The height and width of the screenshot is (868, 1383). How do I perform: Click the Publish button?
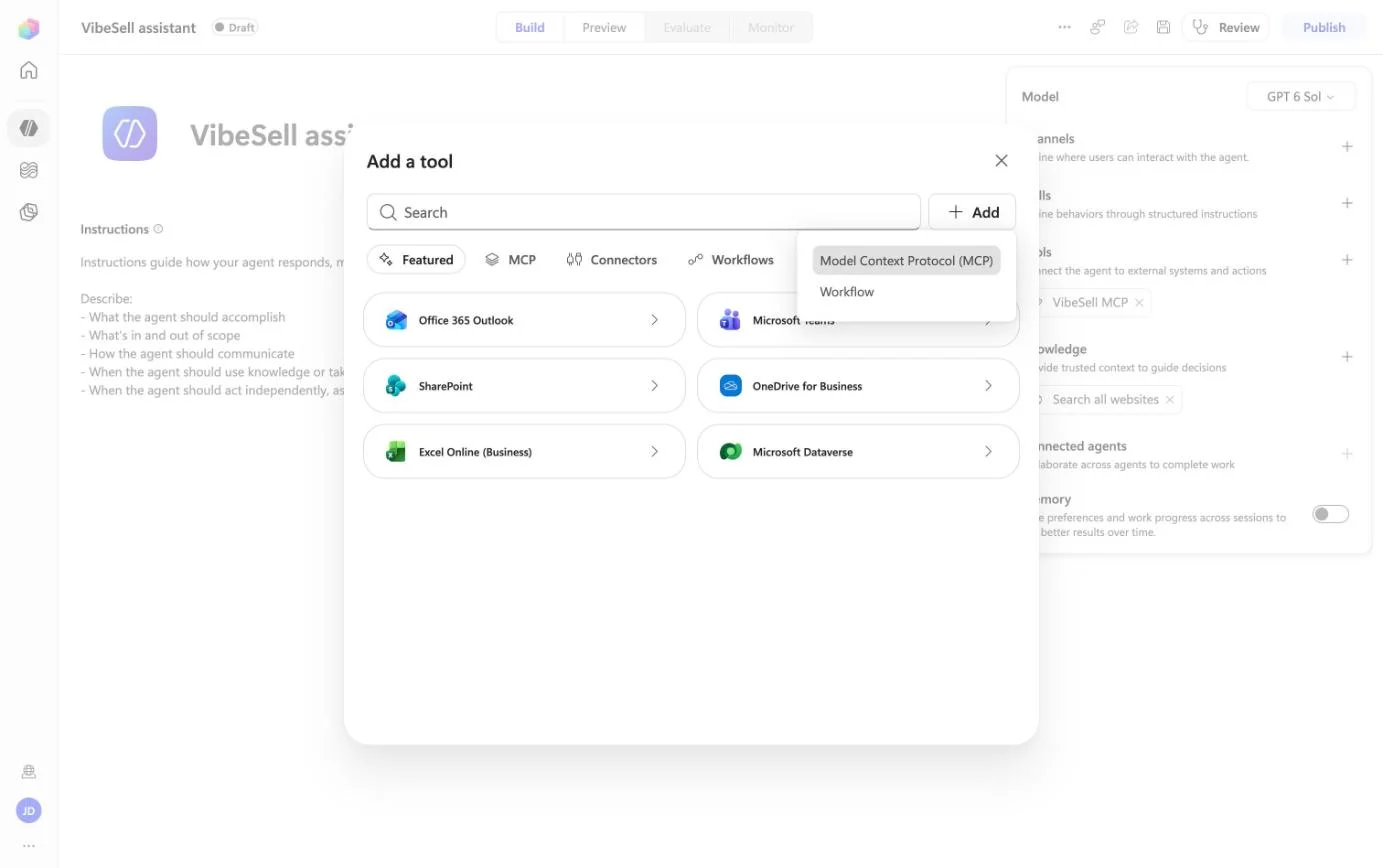[x=1324, y=27]
